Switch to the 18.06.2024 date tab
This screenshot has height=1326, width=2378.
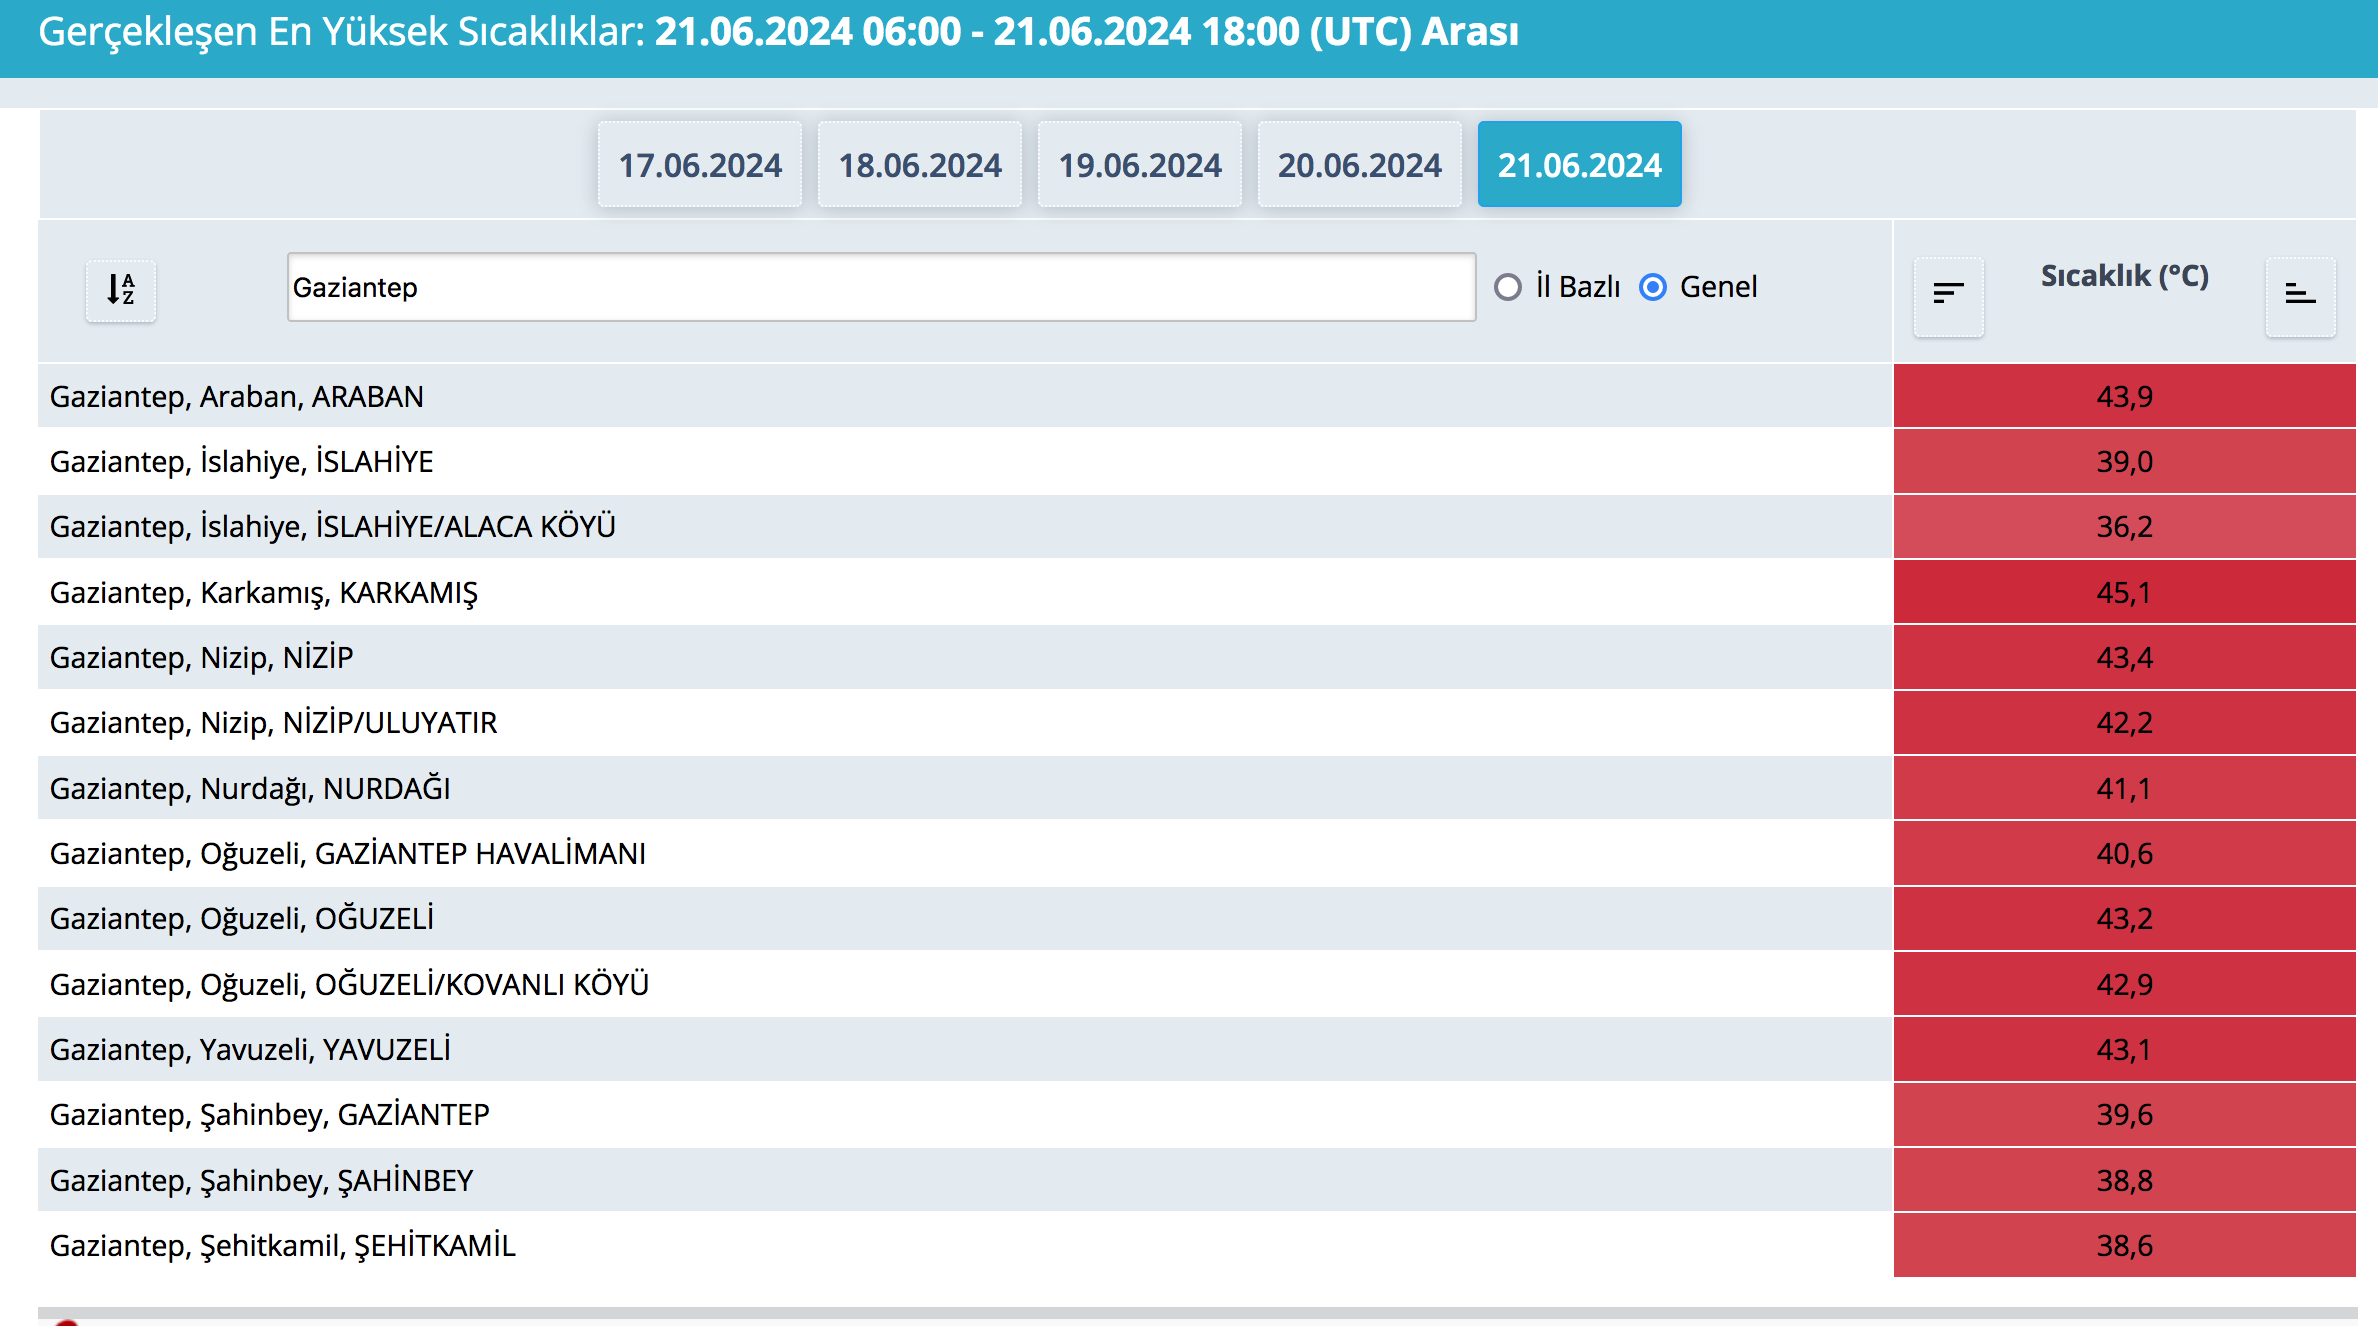coord(920,165)
